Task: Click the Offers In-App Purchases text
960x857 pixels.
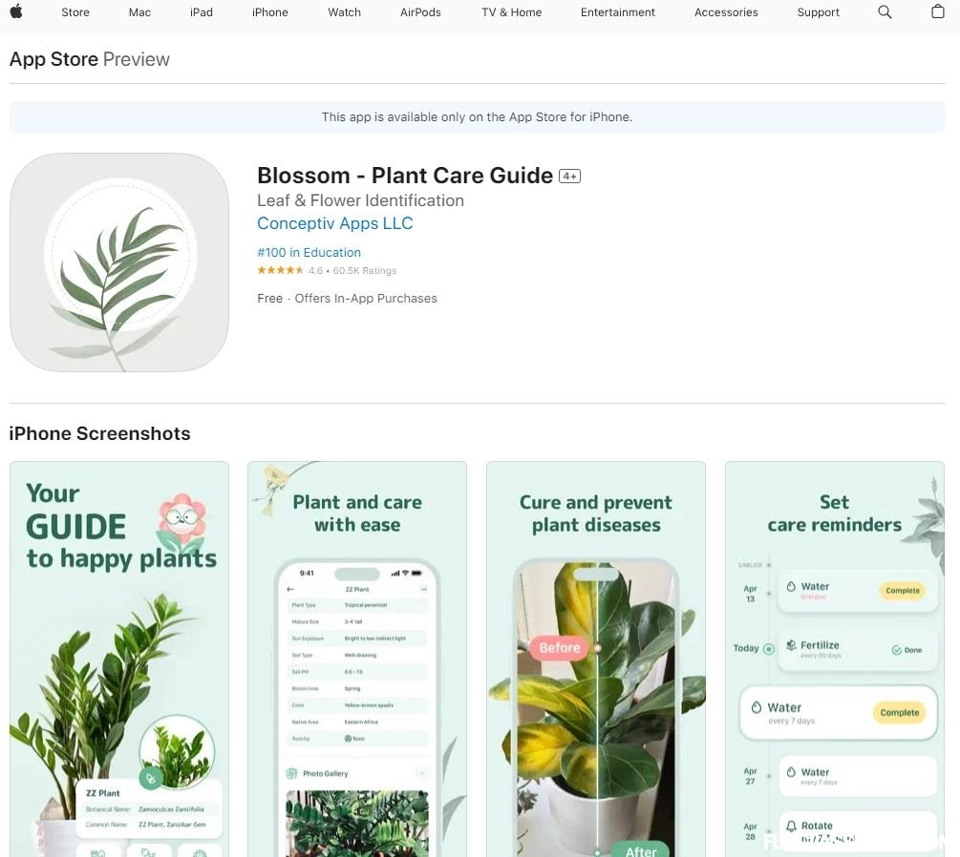Action: pyautogui.click(x=366, y=298)
